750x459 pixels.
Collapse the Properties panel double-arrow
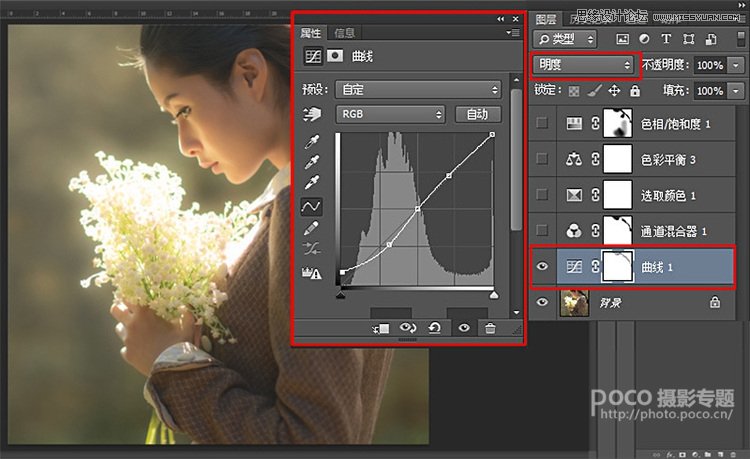500,19
